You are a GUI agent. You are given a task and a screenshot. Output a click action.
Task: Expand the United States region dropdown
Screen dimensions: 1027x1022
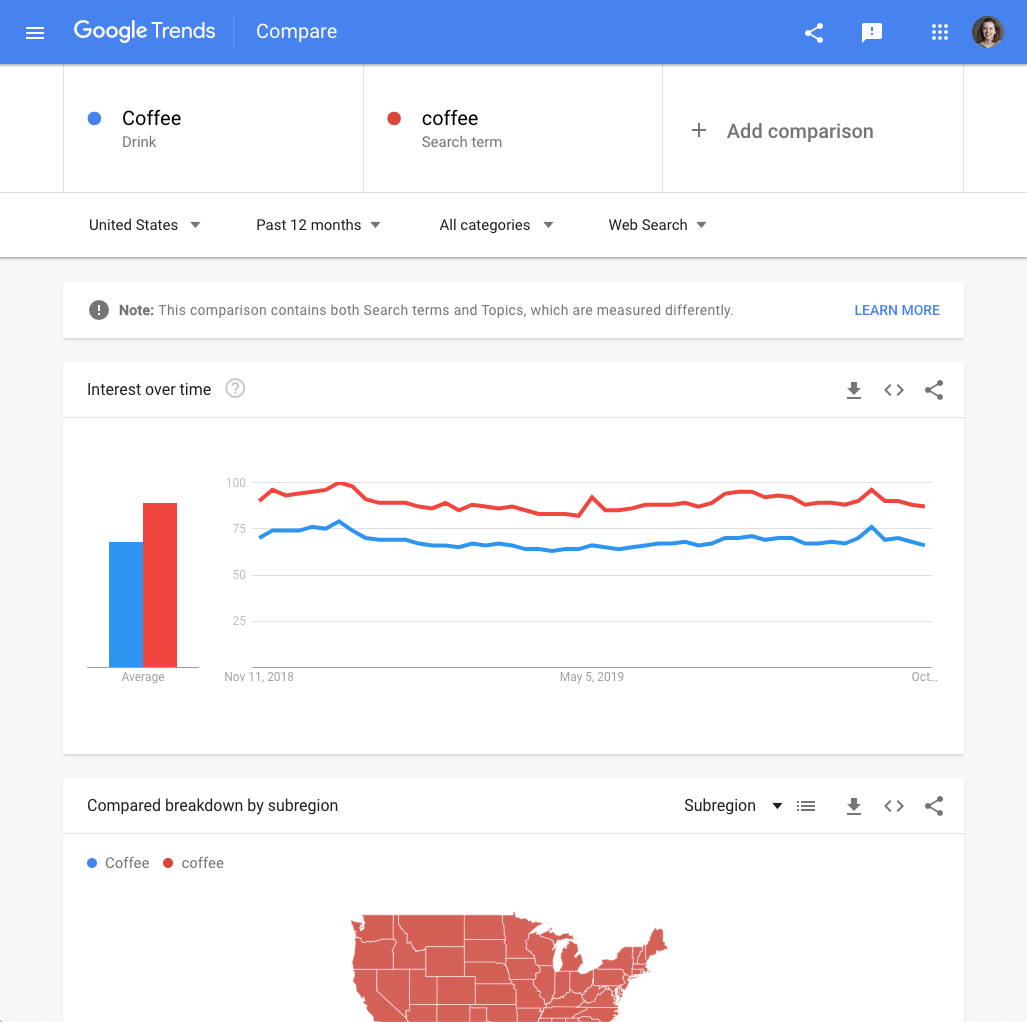(145, 225)
